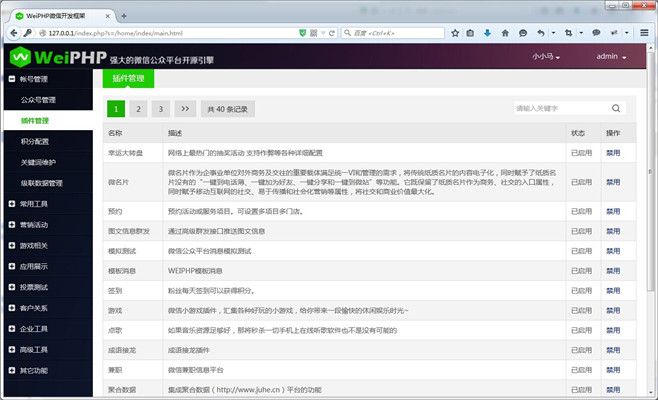Go back with the browser back arrow
658x400 pixels.
click(14, 33)
